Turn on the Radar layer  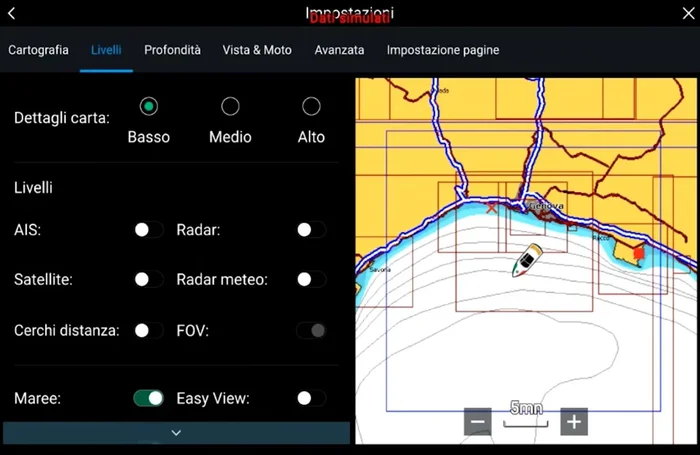[311, 230]
